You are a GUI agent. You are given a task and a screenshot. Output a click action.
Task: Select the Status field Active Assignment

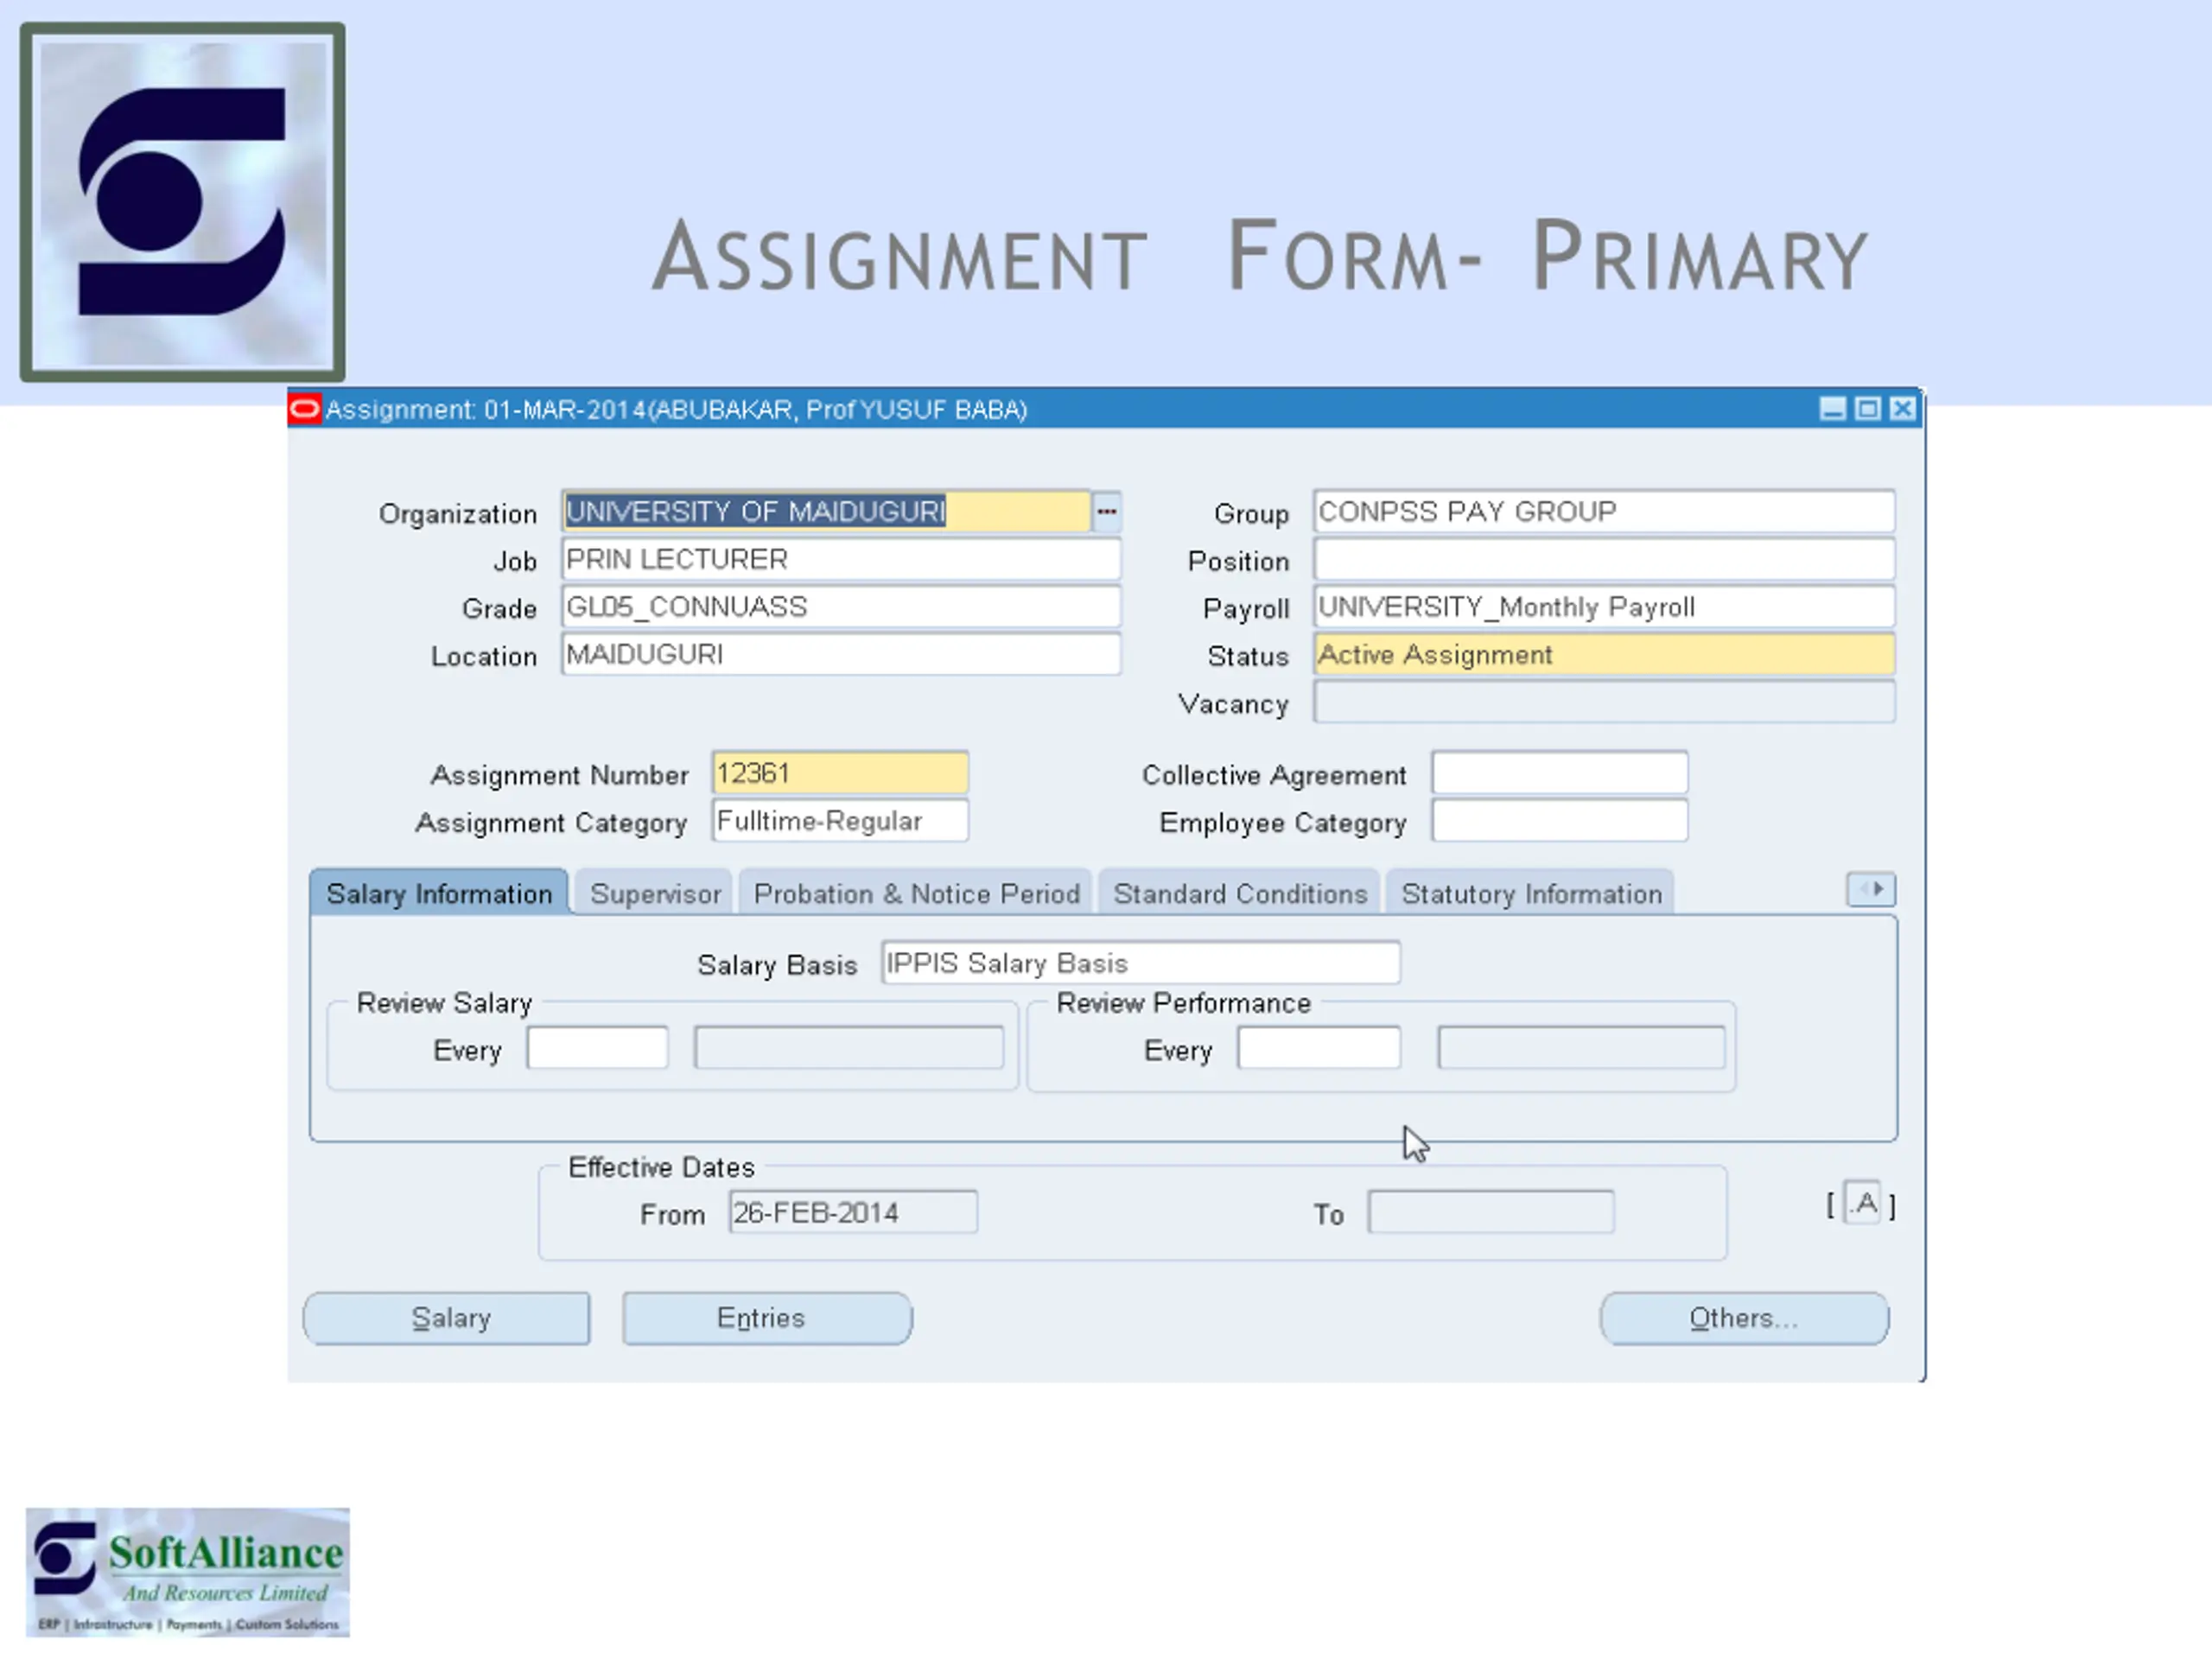1604,654
